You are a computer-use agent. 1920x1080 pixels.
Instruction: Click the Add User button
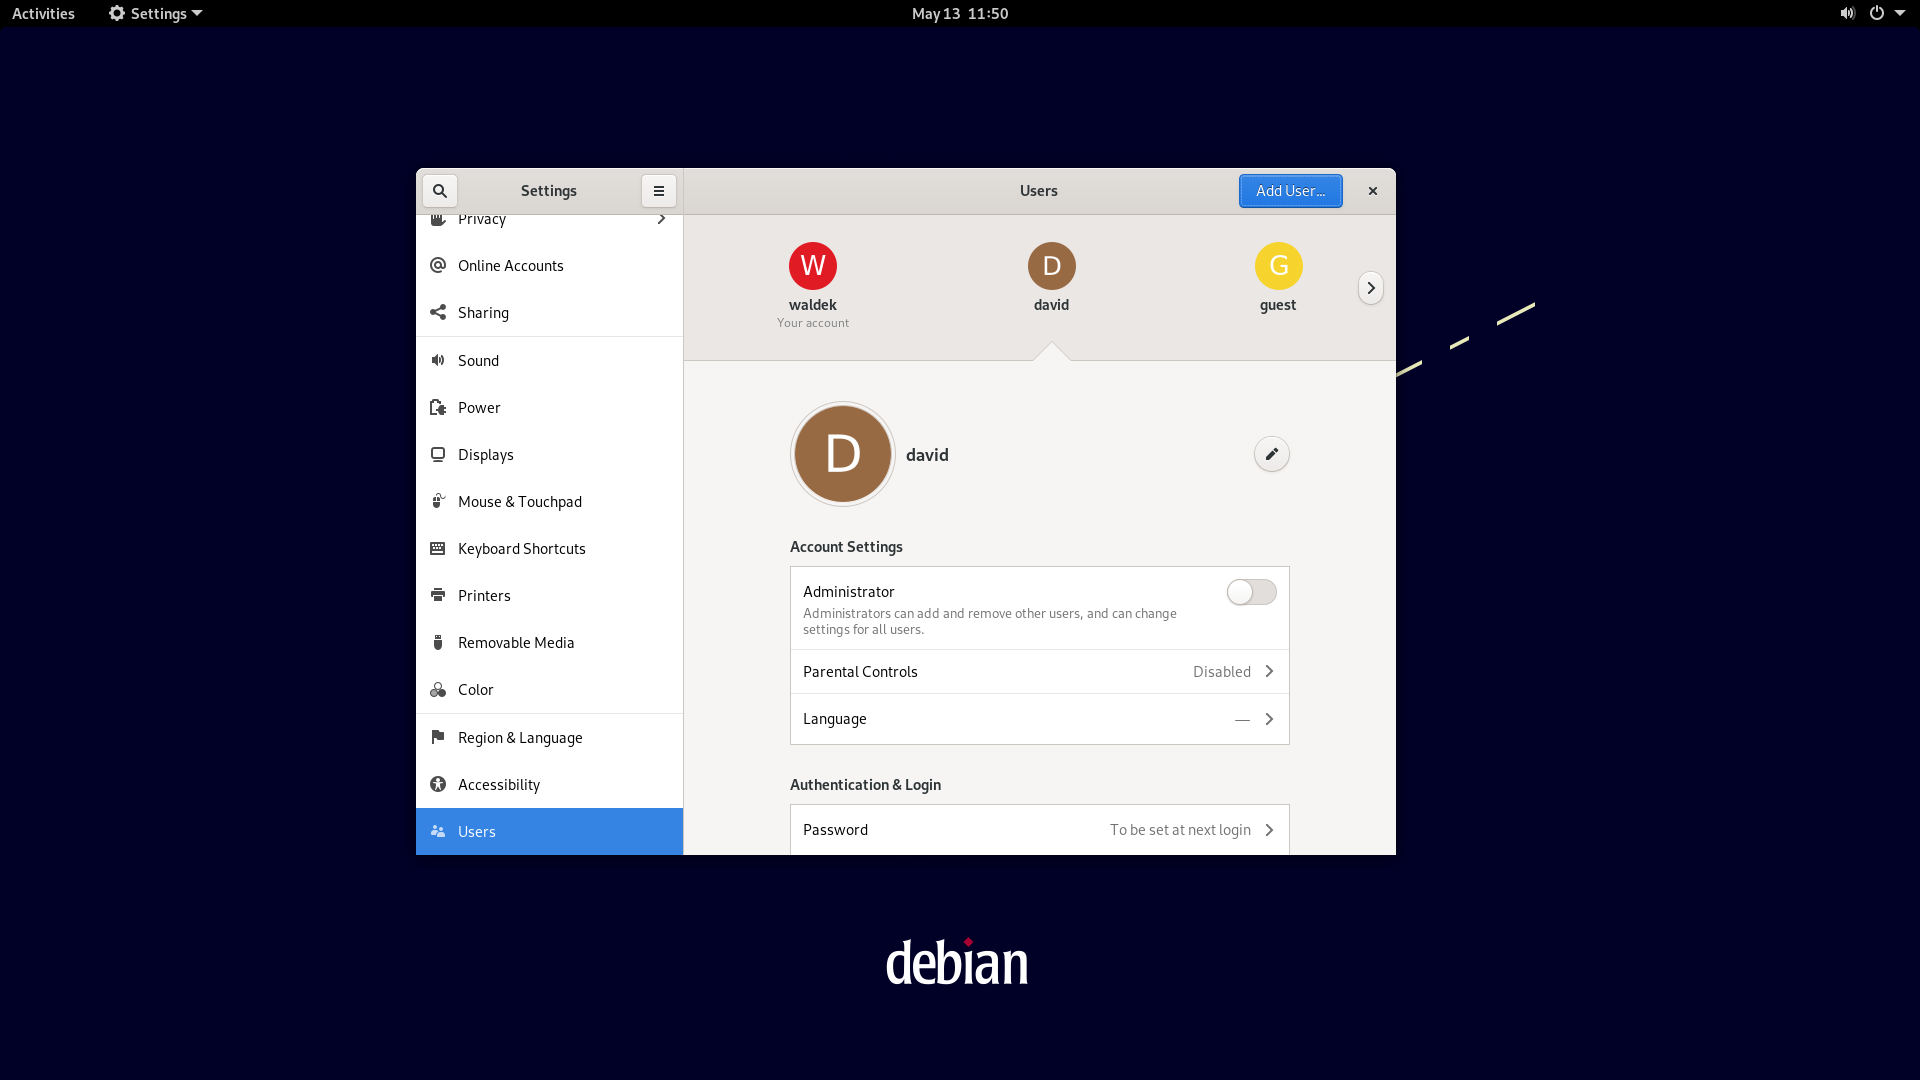[x=1290, y=190]
